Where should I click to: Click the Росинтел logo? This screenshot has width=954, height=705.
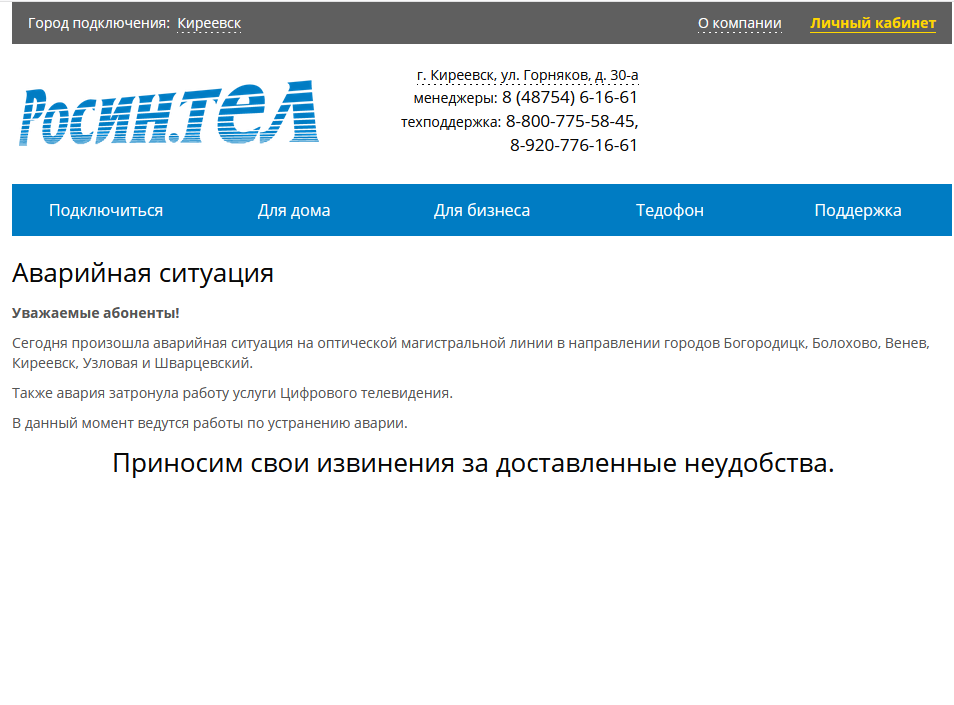[x=169, y=113]
